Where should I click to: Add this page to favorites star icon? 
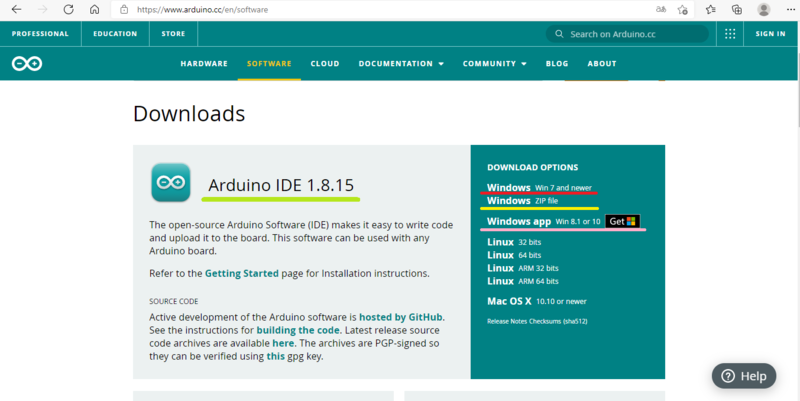683,9
